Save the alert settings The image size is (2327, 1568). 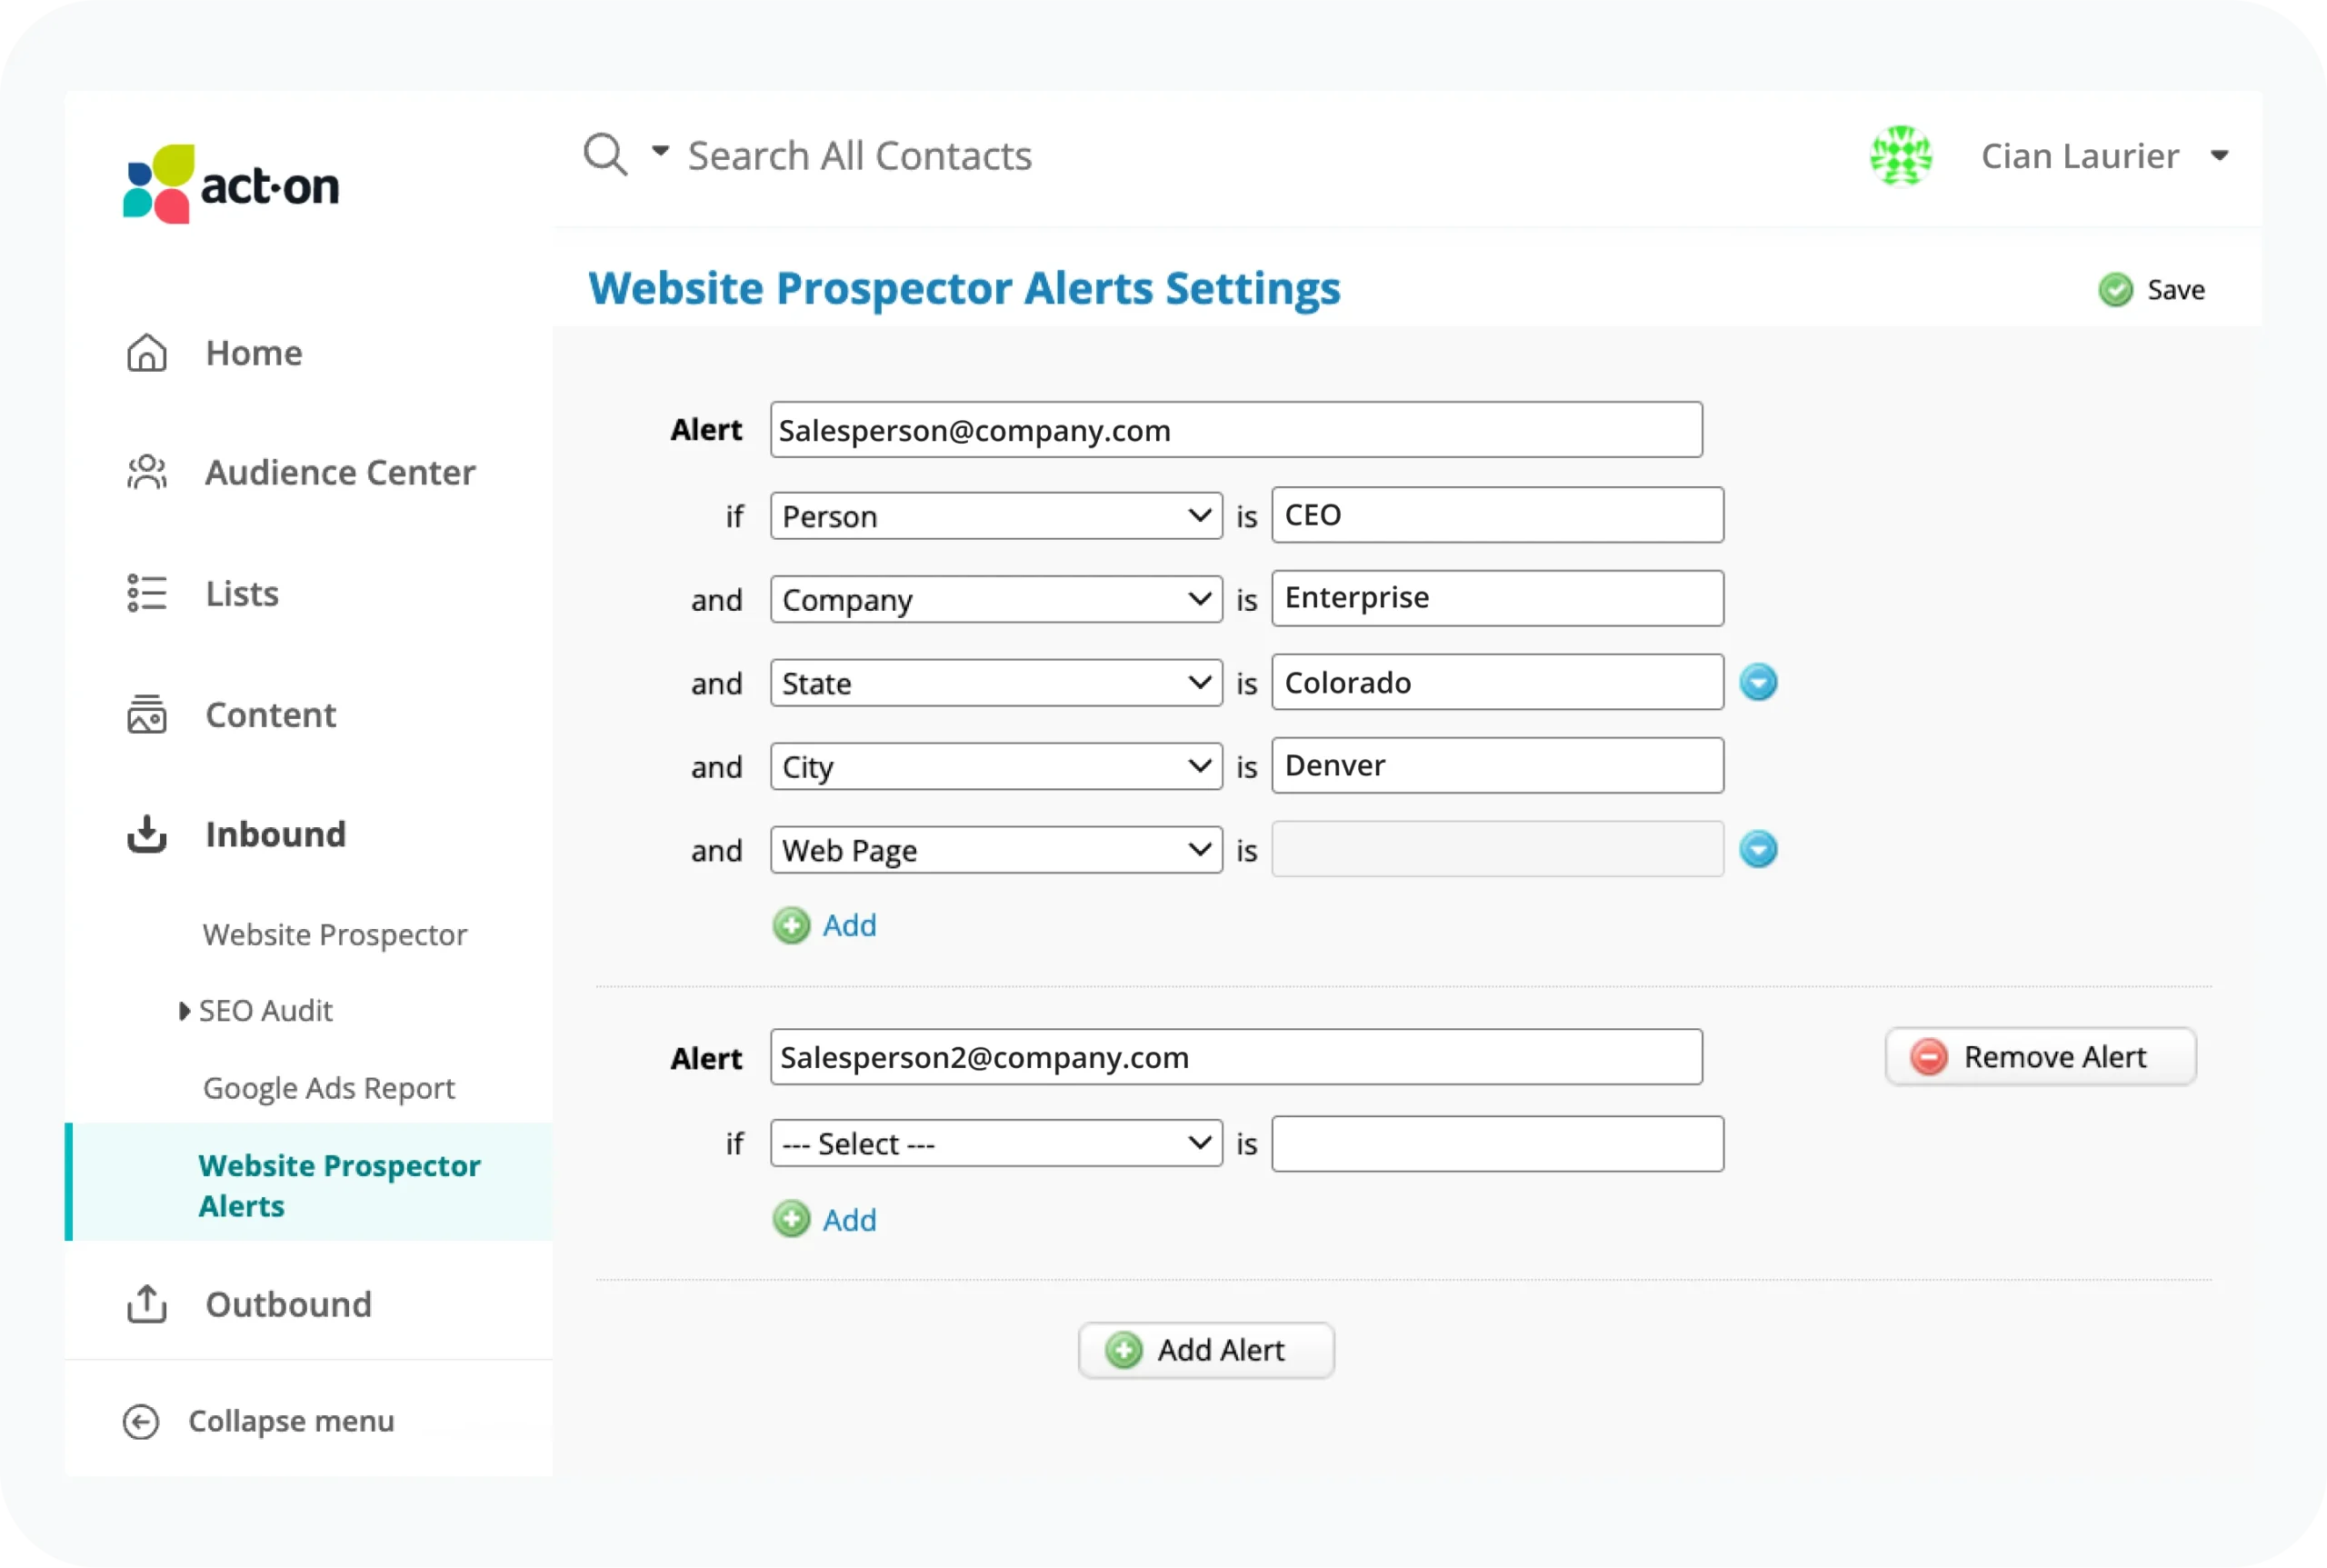(x=2152, y=290)
